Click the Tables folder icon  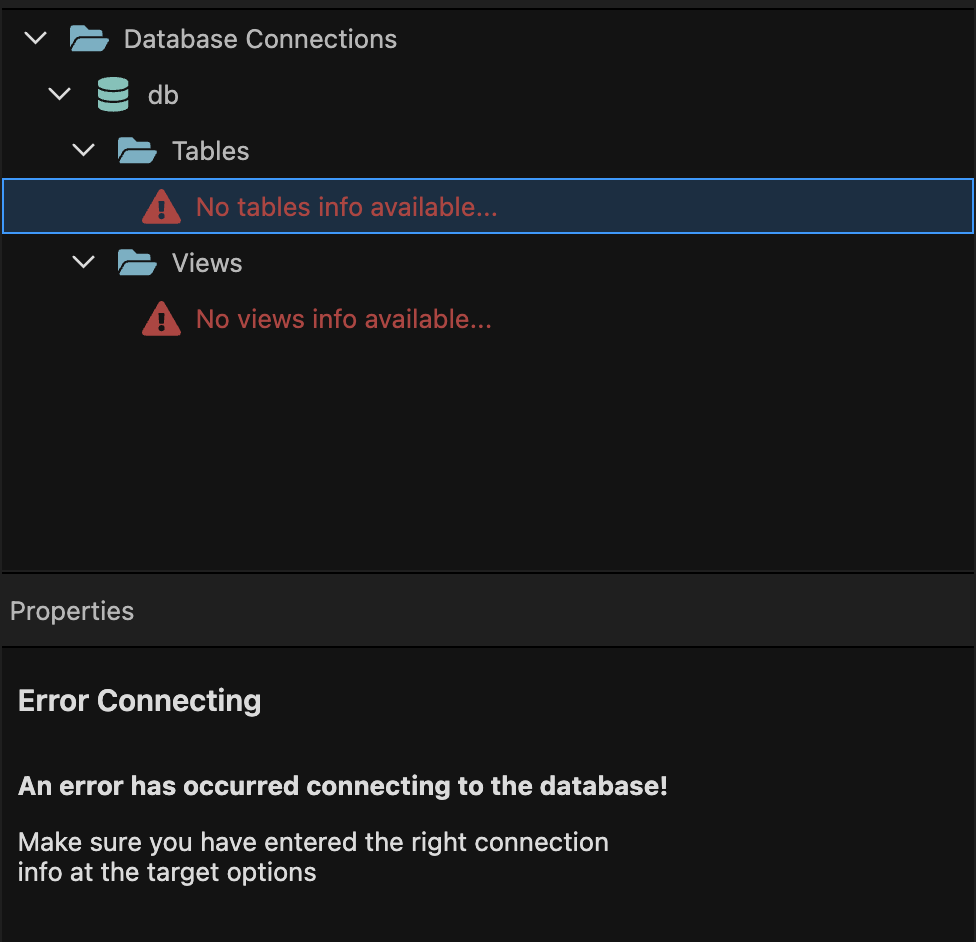coord(137,151)
